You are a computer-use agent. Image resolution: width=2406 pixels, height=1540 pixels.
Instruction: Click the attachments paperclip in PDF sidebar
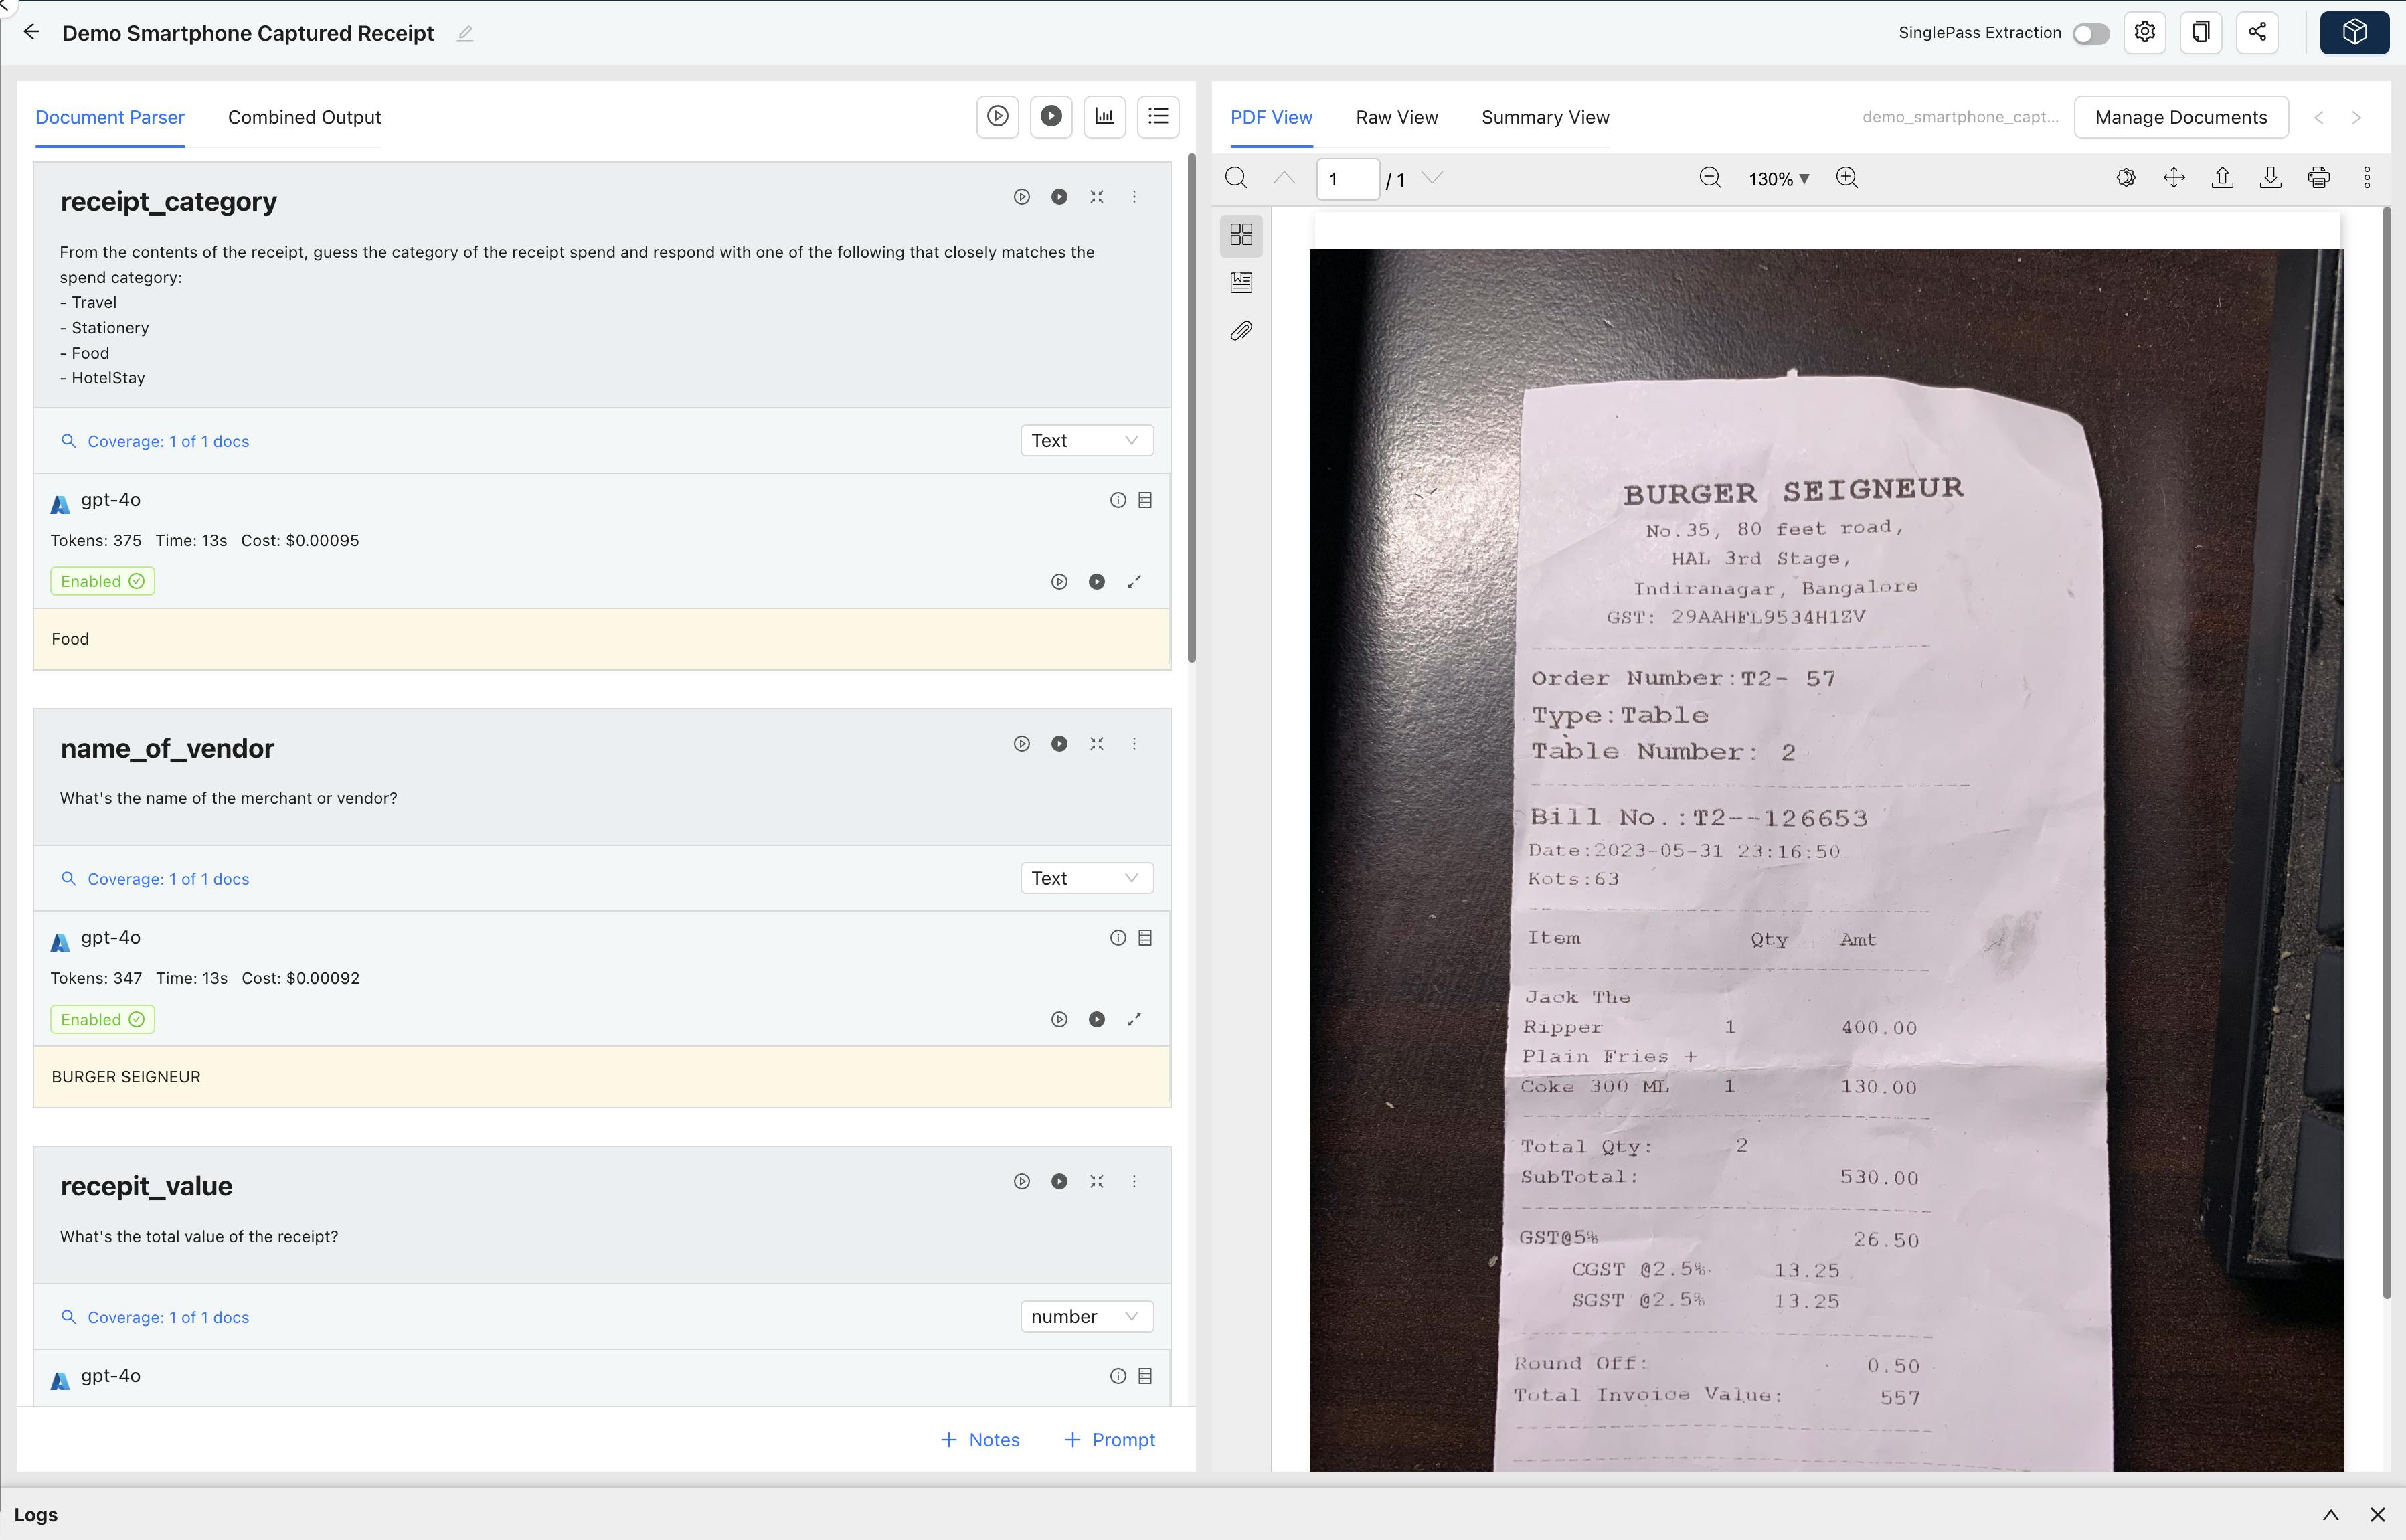[x=1241, y=331]
